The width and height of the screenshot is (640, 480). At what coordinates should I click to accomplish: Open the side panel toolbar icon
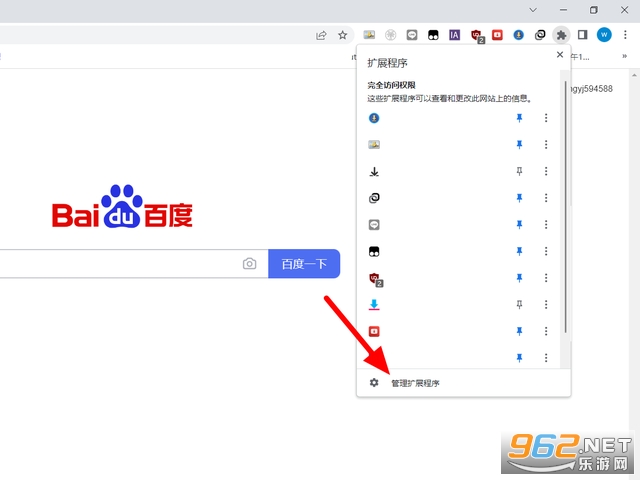pyautogui.click(x=583, y=35)
